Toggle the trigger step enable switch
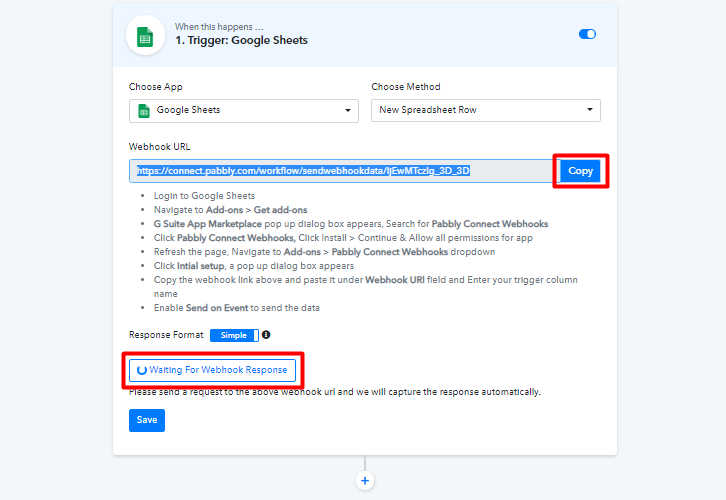The image size is (726, 500). (x=587, y=34)
